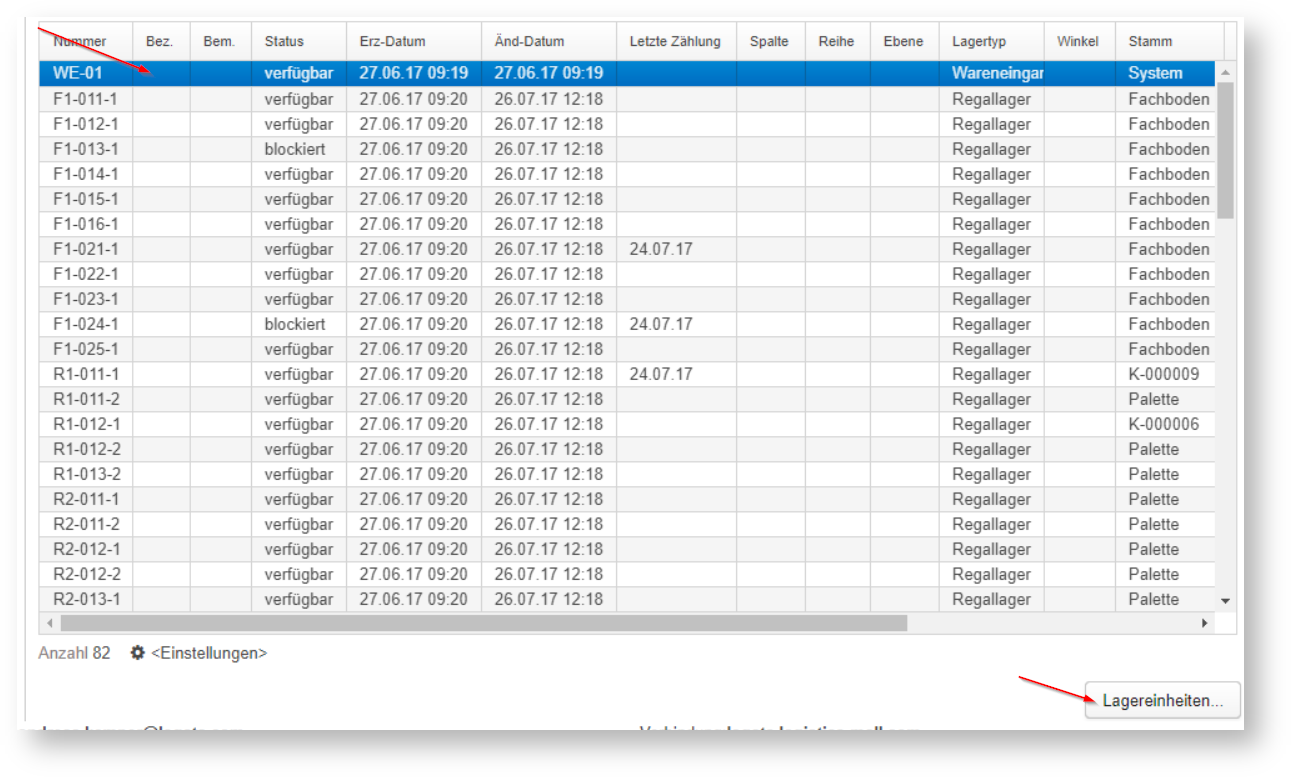The height and width of the screenshot is (778, 1292).
Task: Click Stamm cell K-000006
Action: (x=1164, y=424)
